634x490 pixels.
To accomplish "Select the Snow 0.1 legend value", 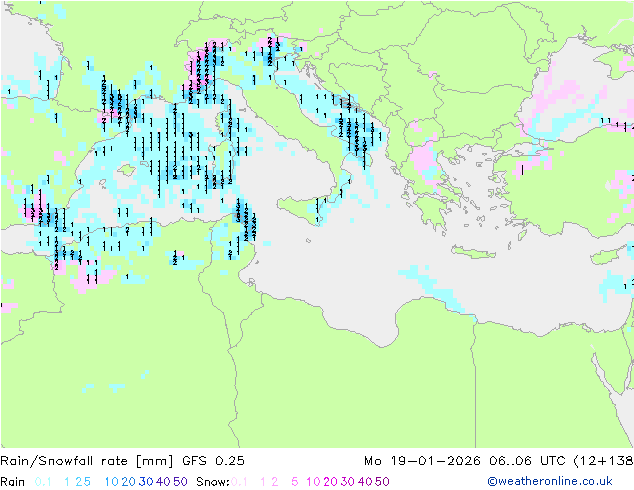I will pyautogui.click(x=239, y=482).
